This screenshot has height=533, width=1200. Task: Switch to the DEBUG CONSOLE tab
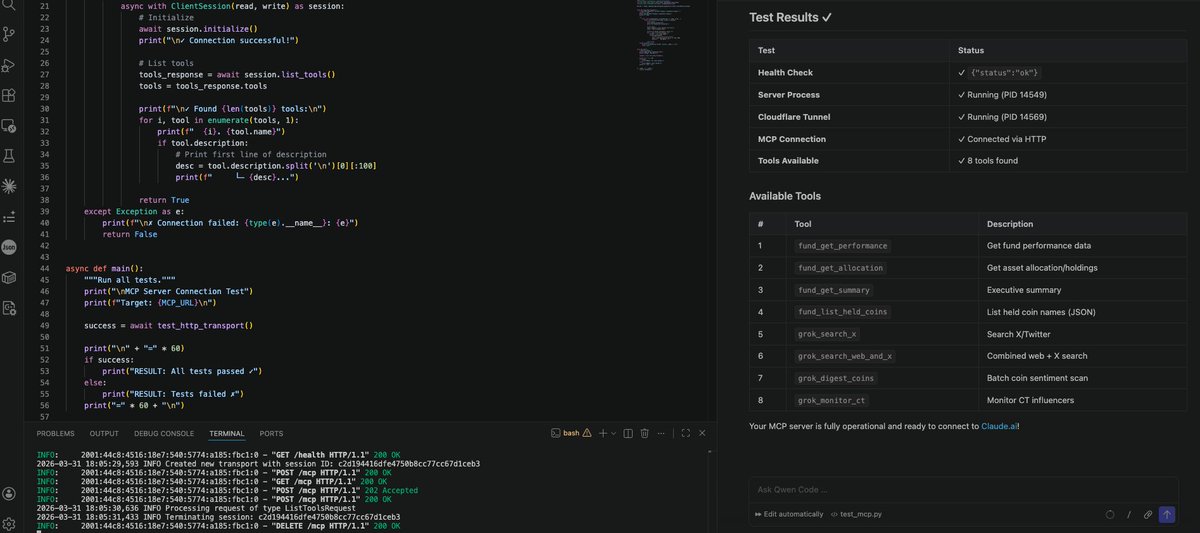[x=164, y=433]
